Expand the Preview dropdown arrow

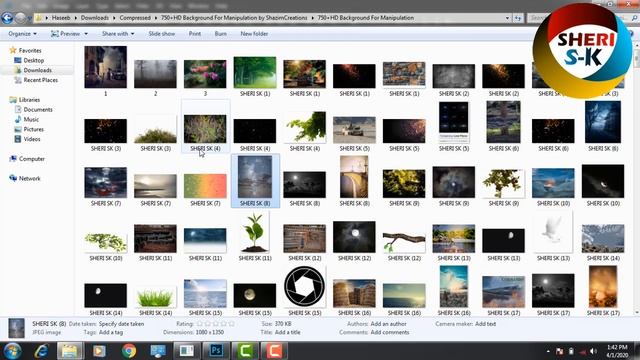tap(86, 34)
